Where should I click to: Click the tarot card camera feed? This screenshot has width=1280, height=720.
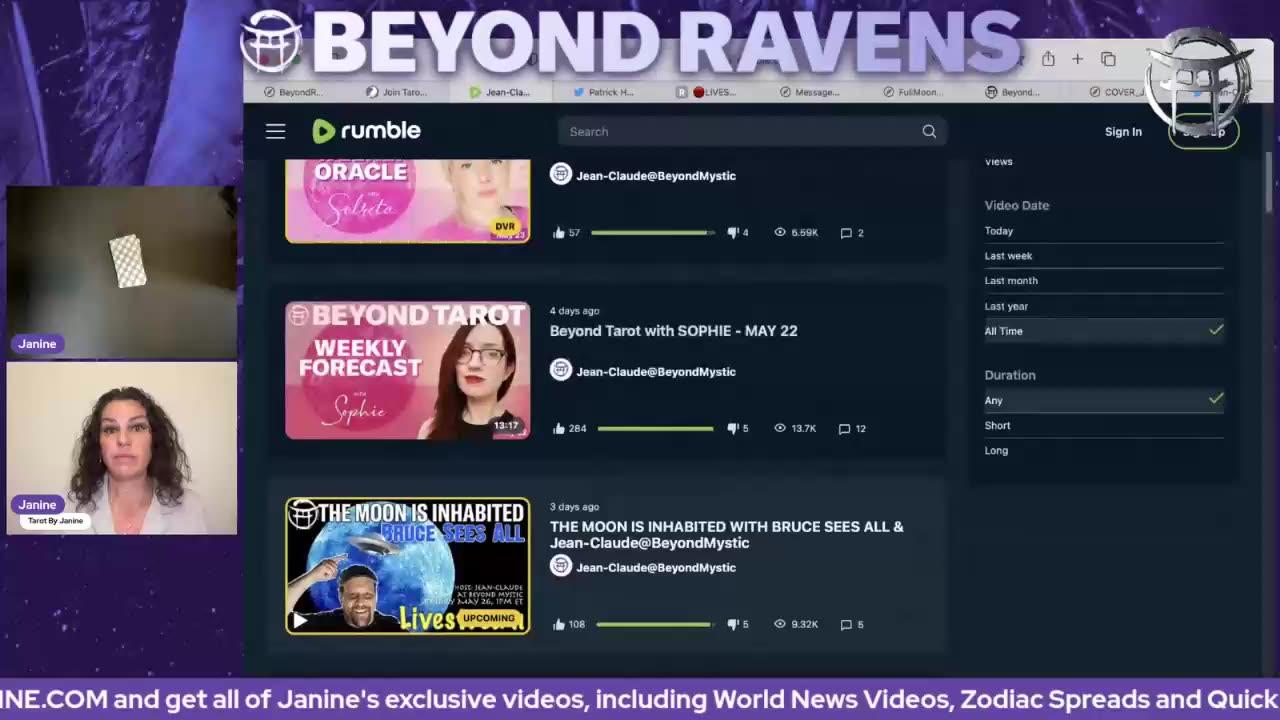(x=122, y=272)
